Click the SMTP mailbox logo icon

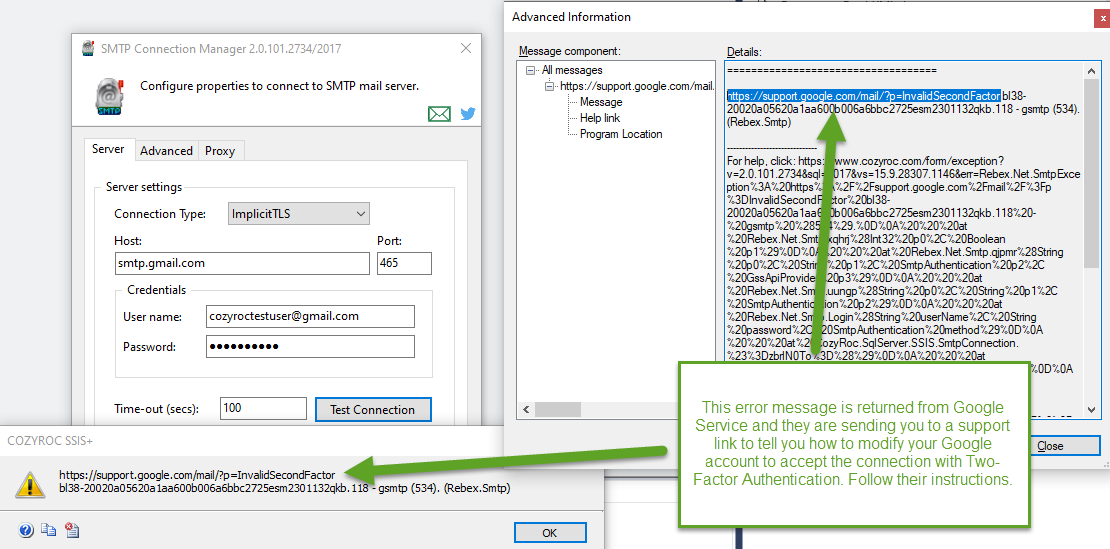coord(108,96)
